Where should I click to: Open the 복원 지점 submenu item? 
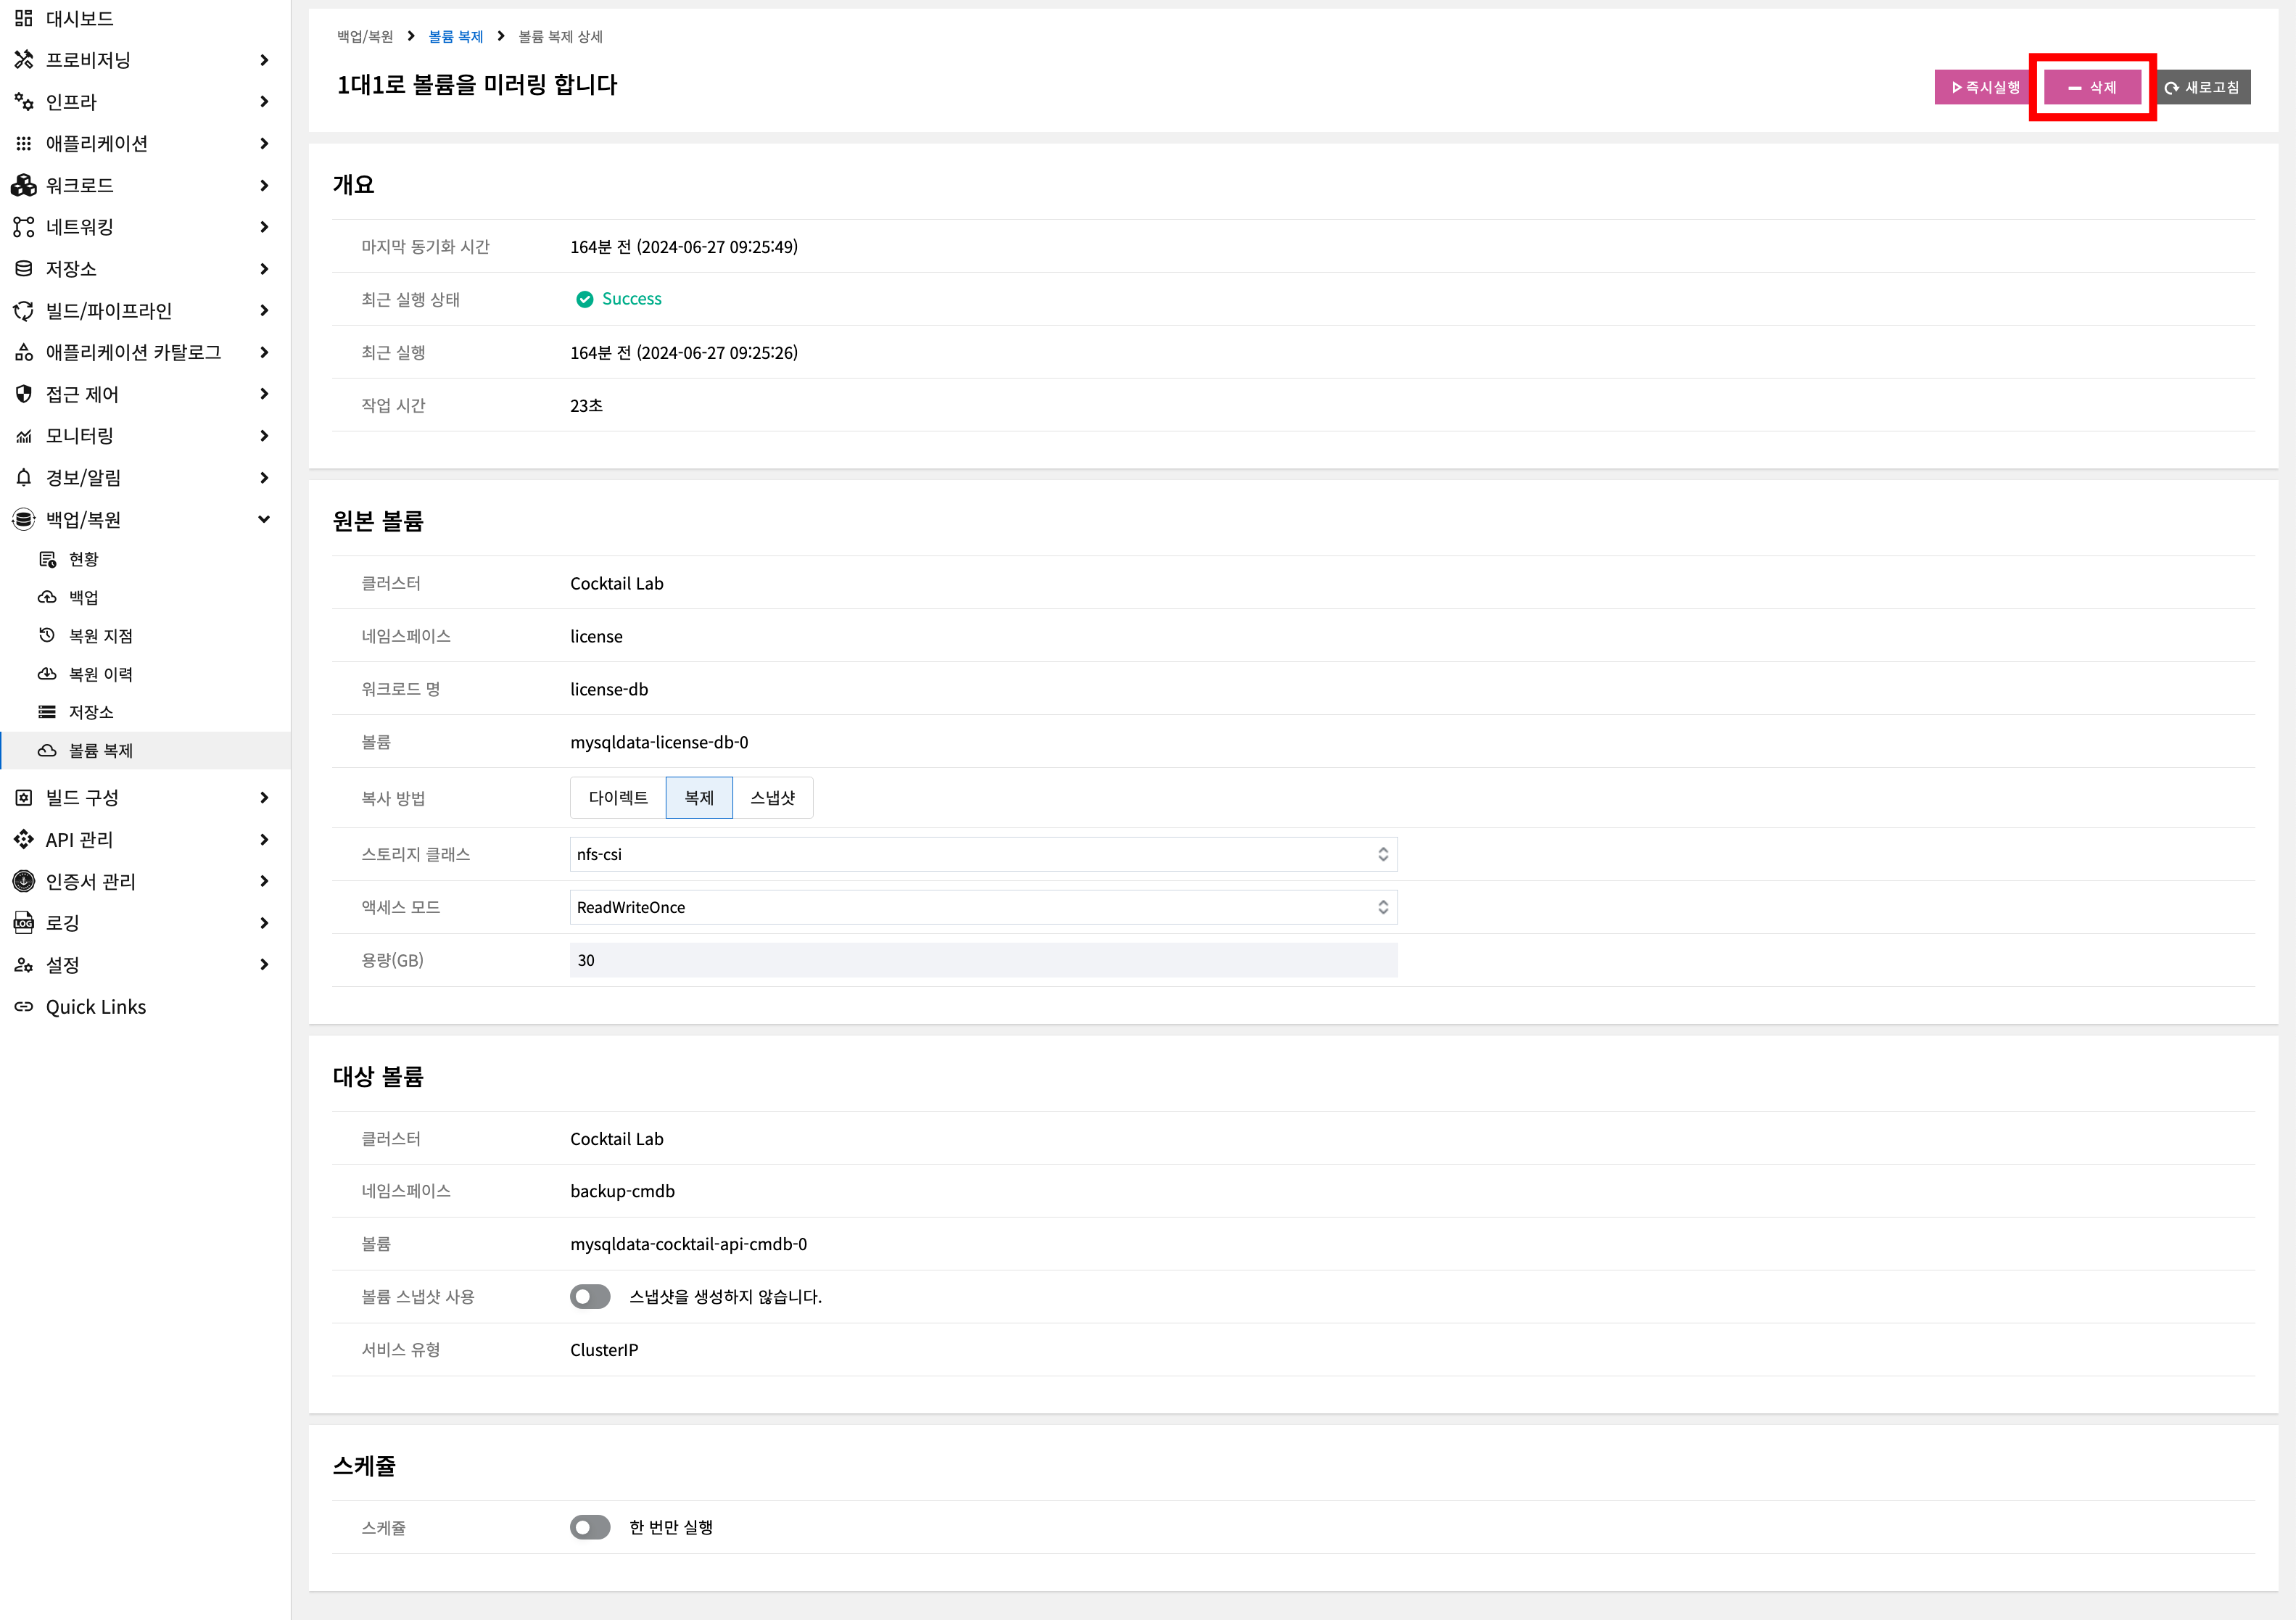100,636
